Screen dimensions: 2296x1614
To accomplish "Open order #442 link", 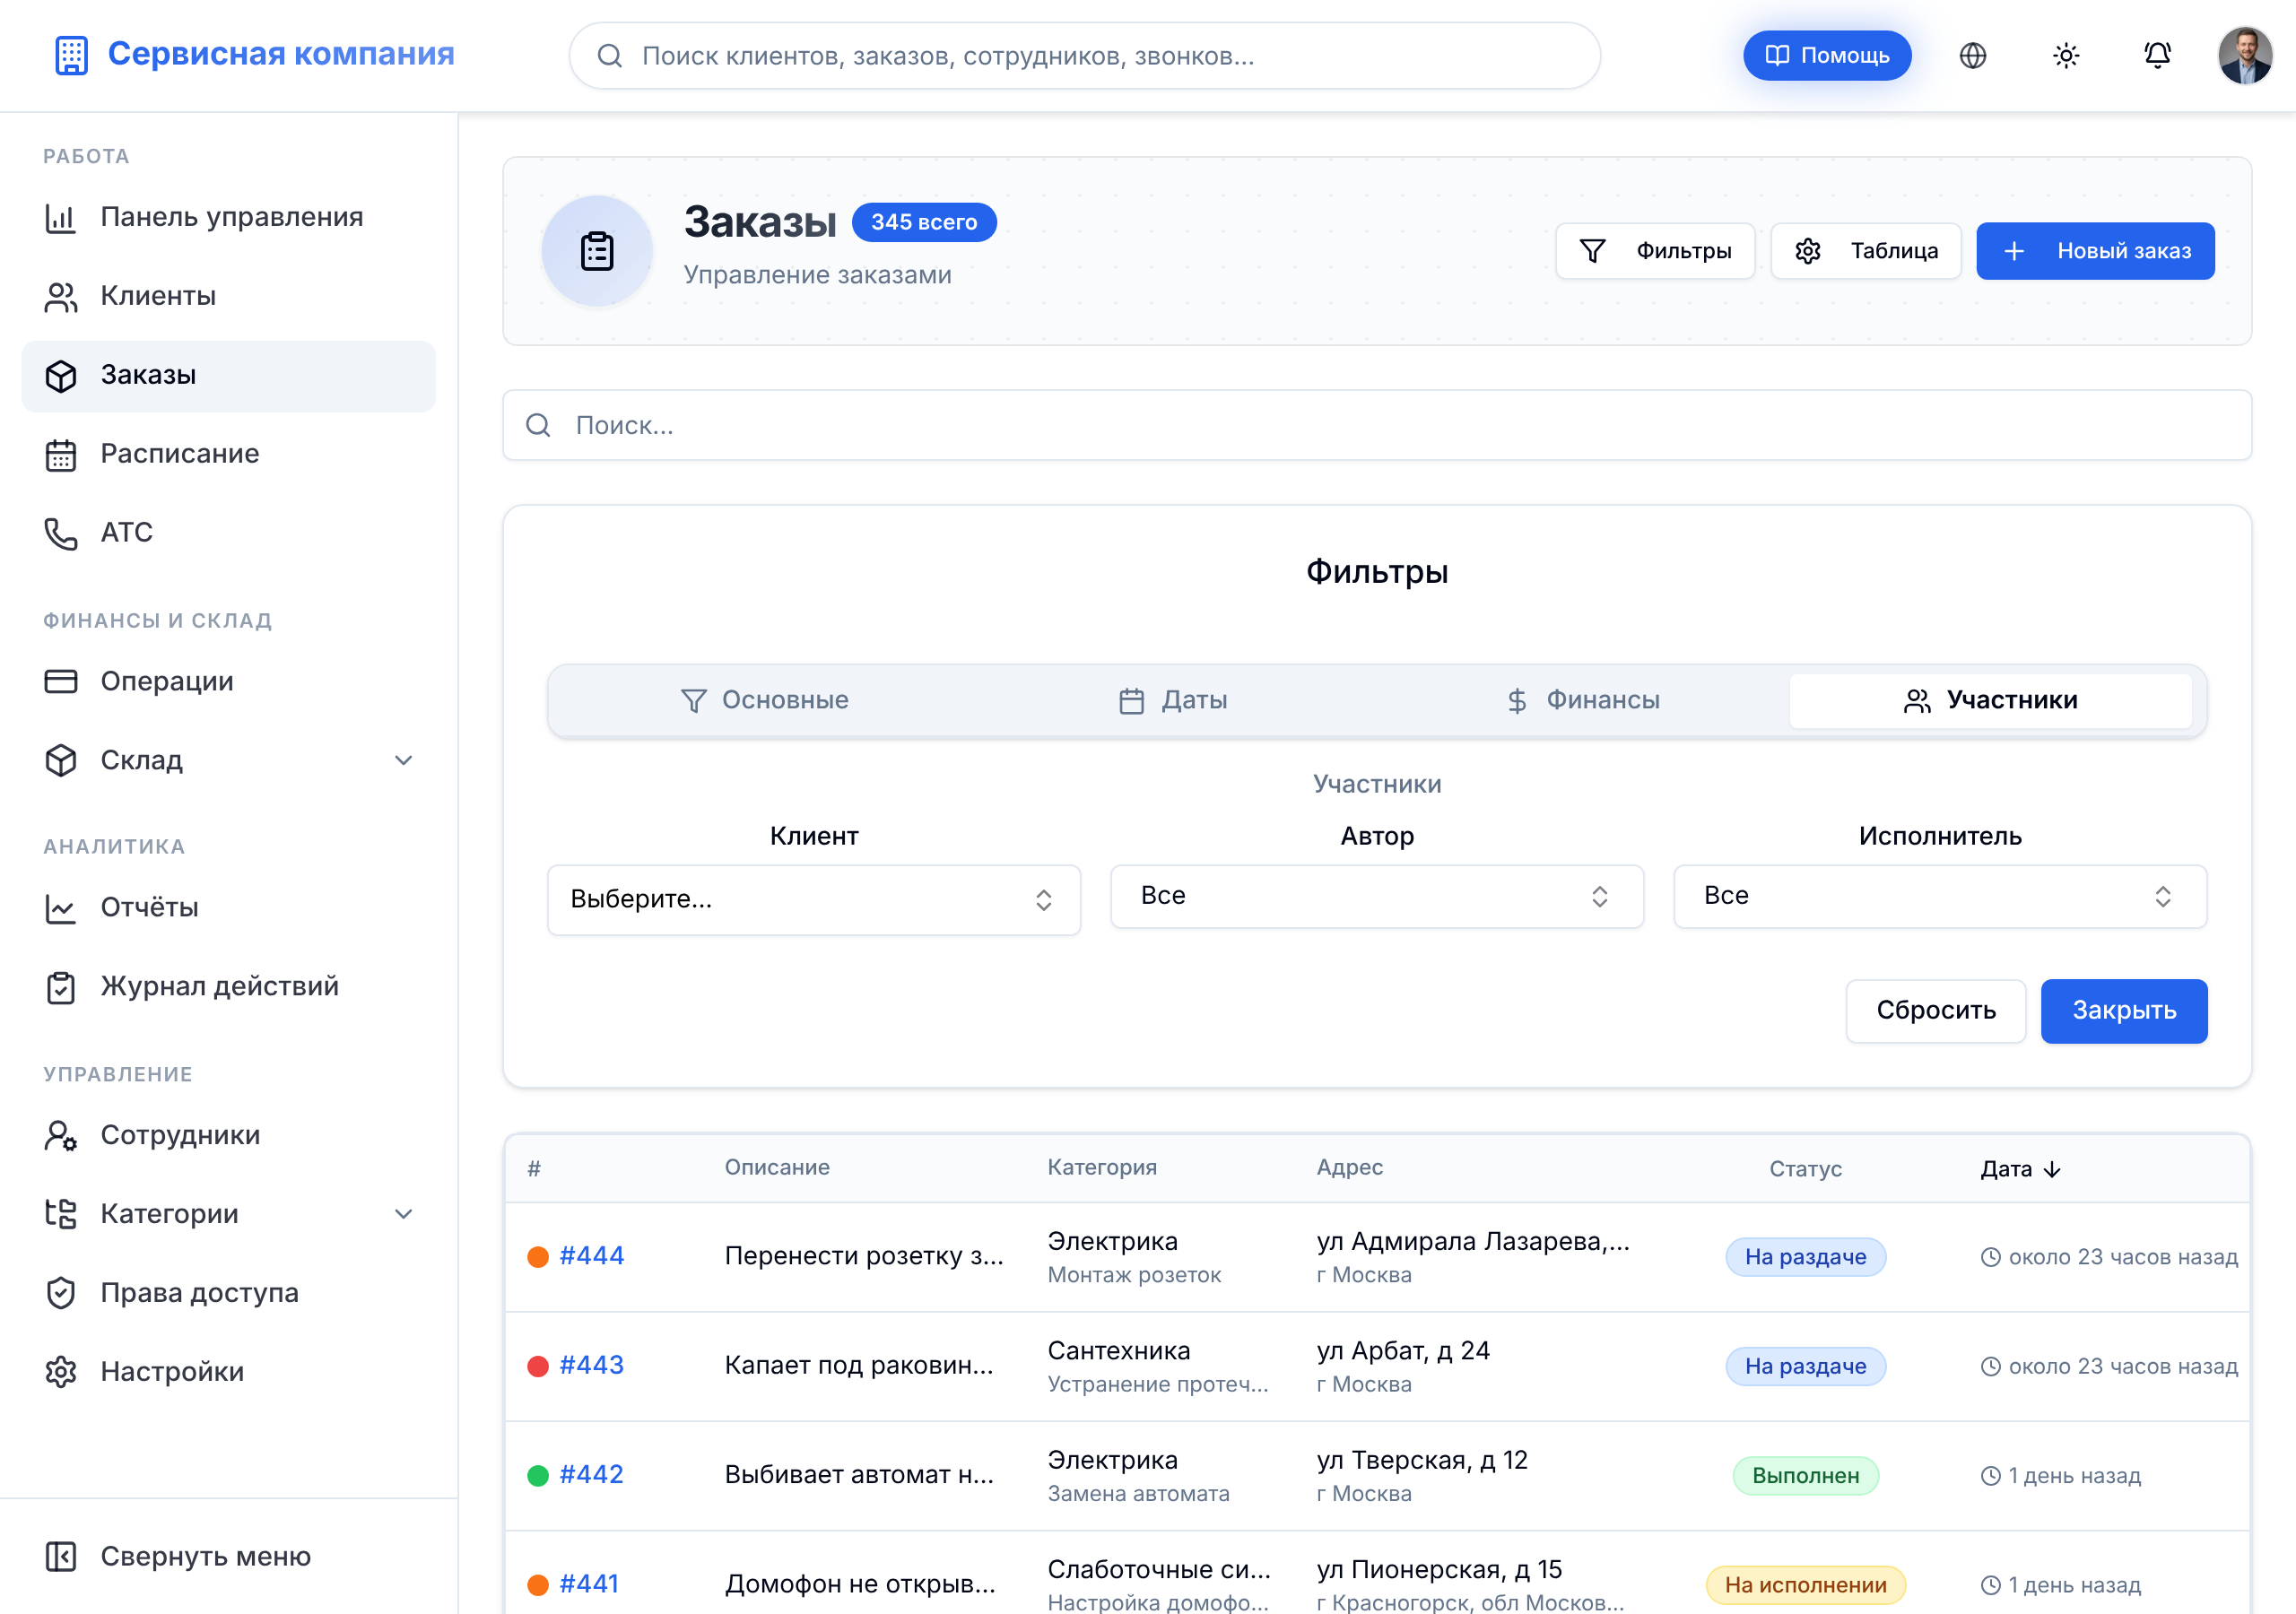I will [591, 1475].
